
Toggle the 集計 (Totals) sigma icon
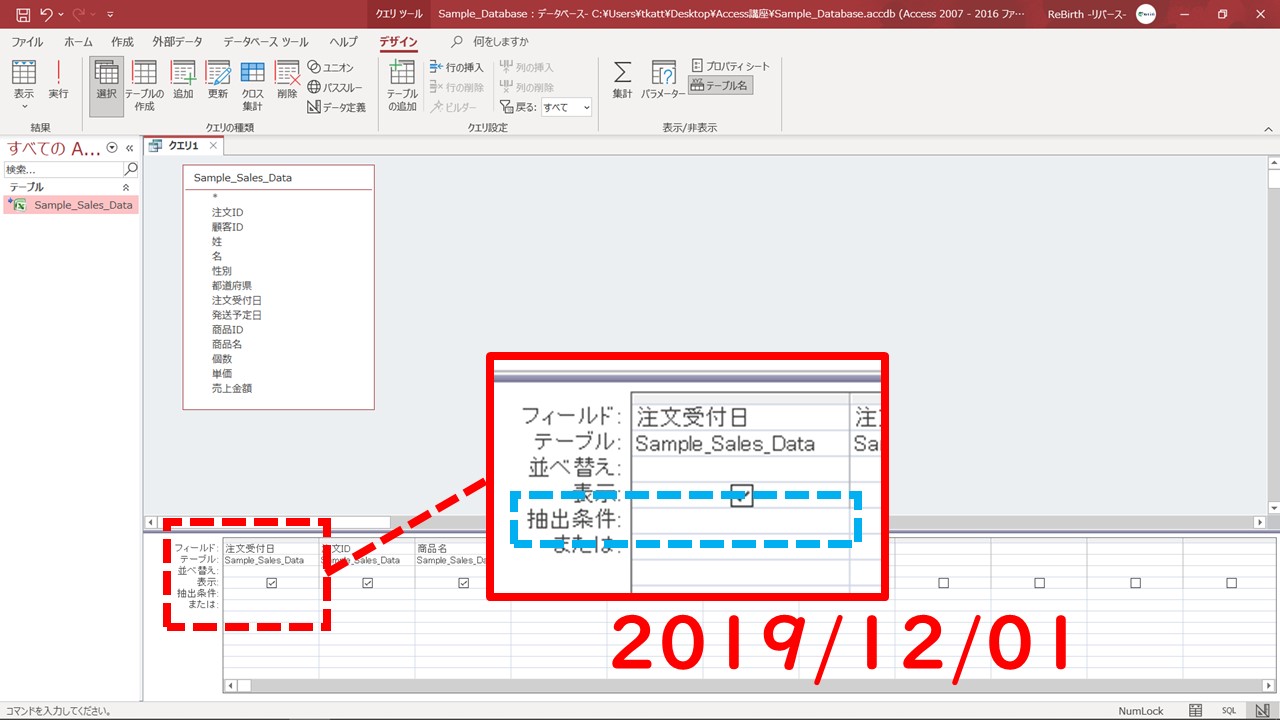pos(622,79)
